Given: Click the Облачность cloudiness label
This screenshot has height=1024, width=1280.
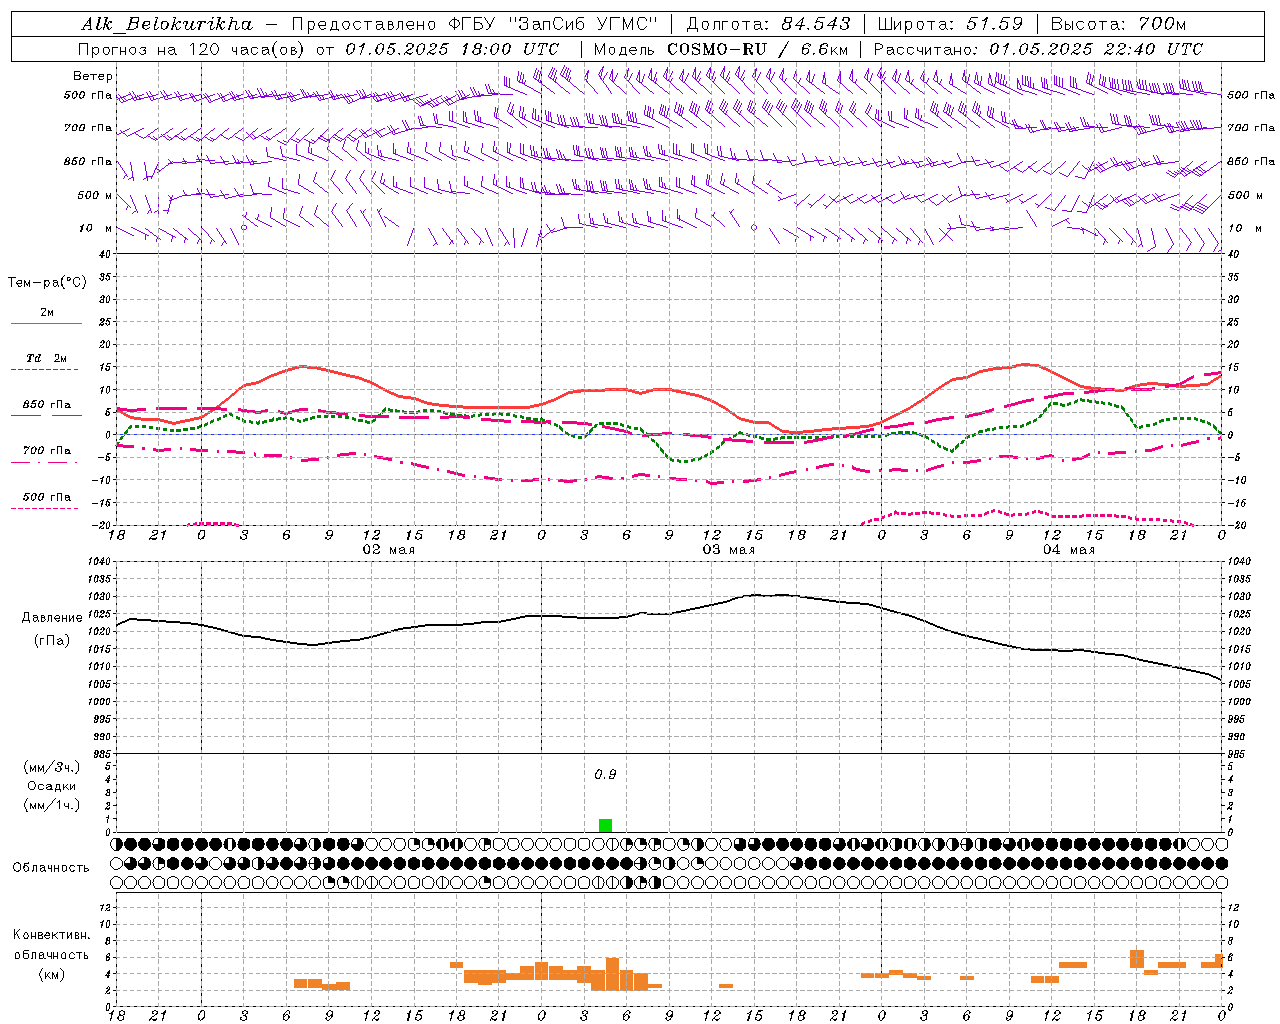Looking at the screenshot, I should point(51,867).
